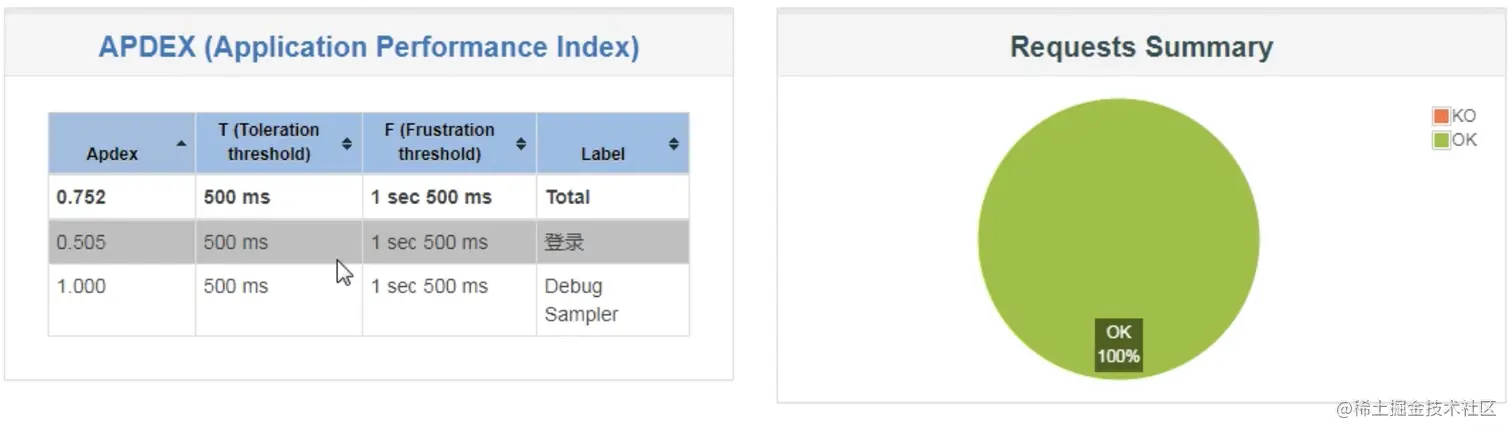1512x434 pixels.
Task: Toggle the KO series in legend
Action: [1441, 116]
